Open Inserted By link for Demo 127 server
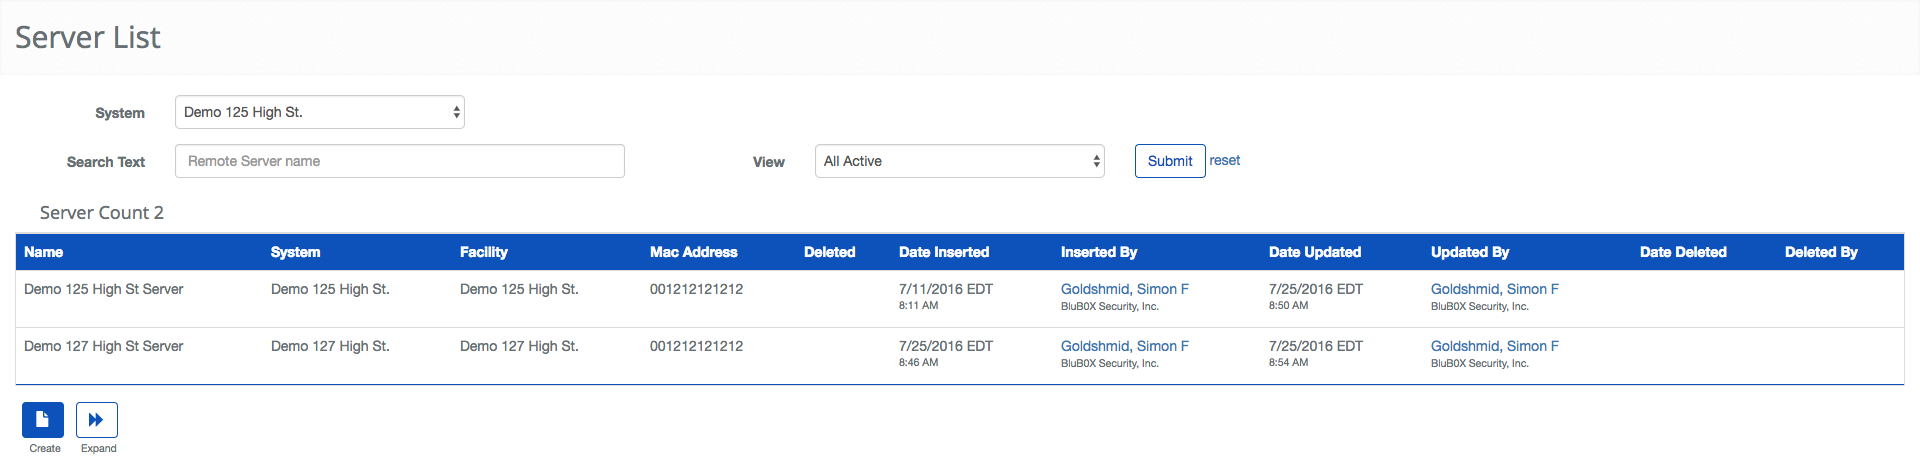This screenshot has height=469, width=1920. click(x=1124, y=346)
